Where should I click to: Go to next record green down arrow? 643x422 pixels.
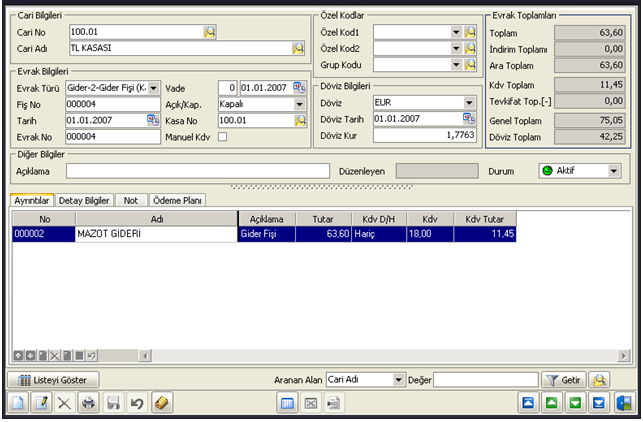click(575, 403)
